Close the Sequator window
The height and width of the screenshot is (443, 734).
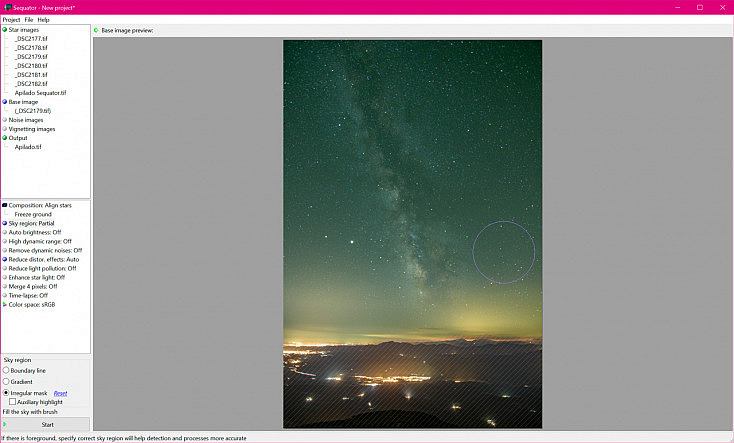(722, 7)
